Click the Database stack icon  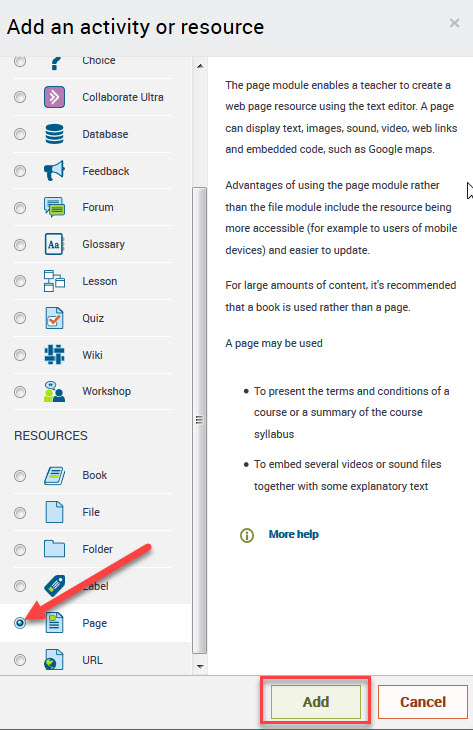[54, 134]
